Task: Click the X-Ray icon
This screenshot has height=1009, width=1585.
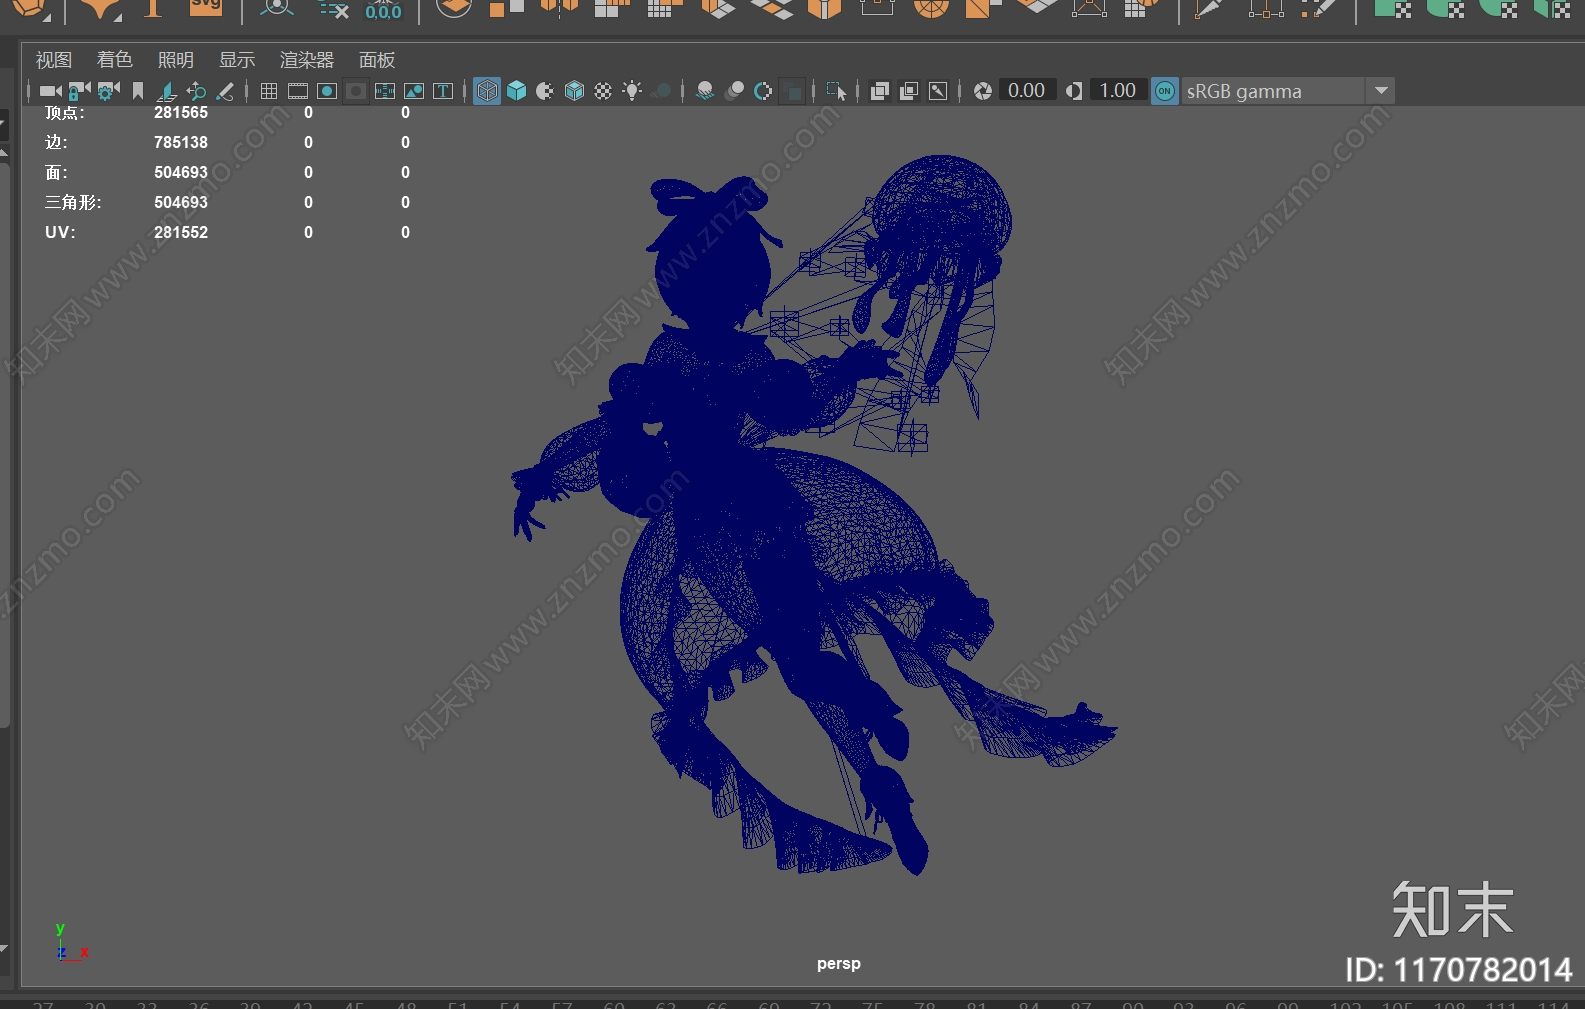Action: click(x=880, y=91)
